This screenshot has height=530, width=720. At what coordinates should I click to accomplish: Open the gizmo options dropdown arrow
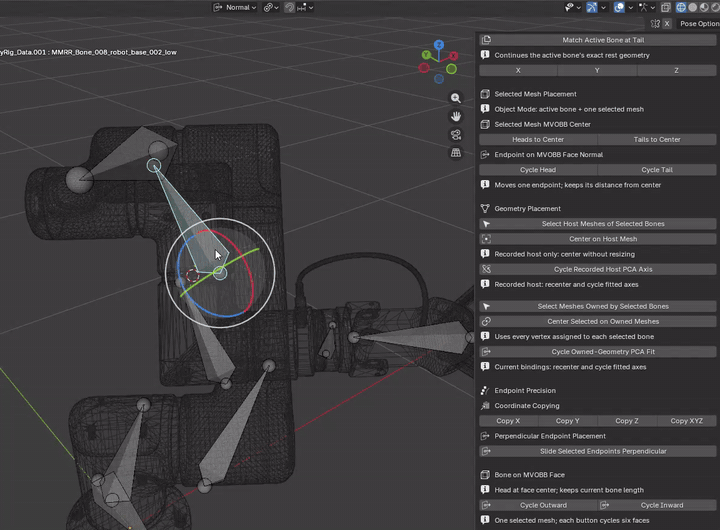pos(603,7)
